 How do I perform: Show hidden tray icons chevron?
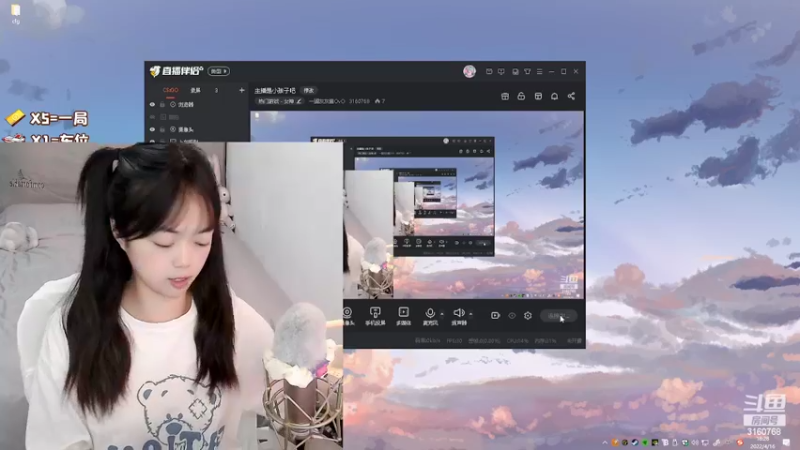(x=605, y=442)
